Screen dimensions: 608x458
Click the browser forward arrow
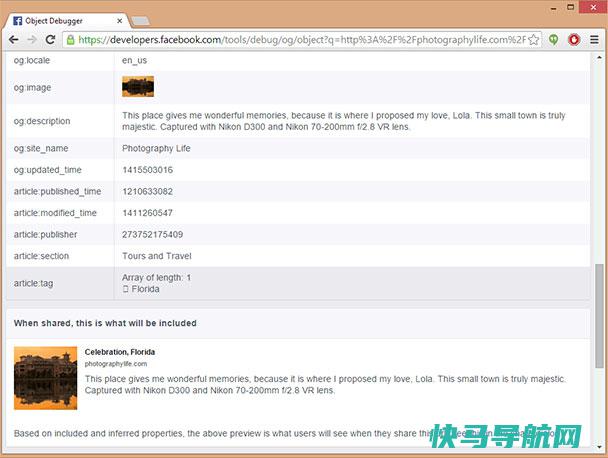pyautogui.click(x=32, y=40)
